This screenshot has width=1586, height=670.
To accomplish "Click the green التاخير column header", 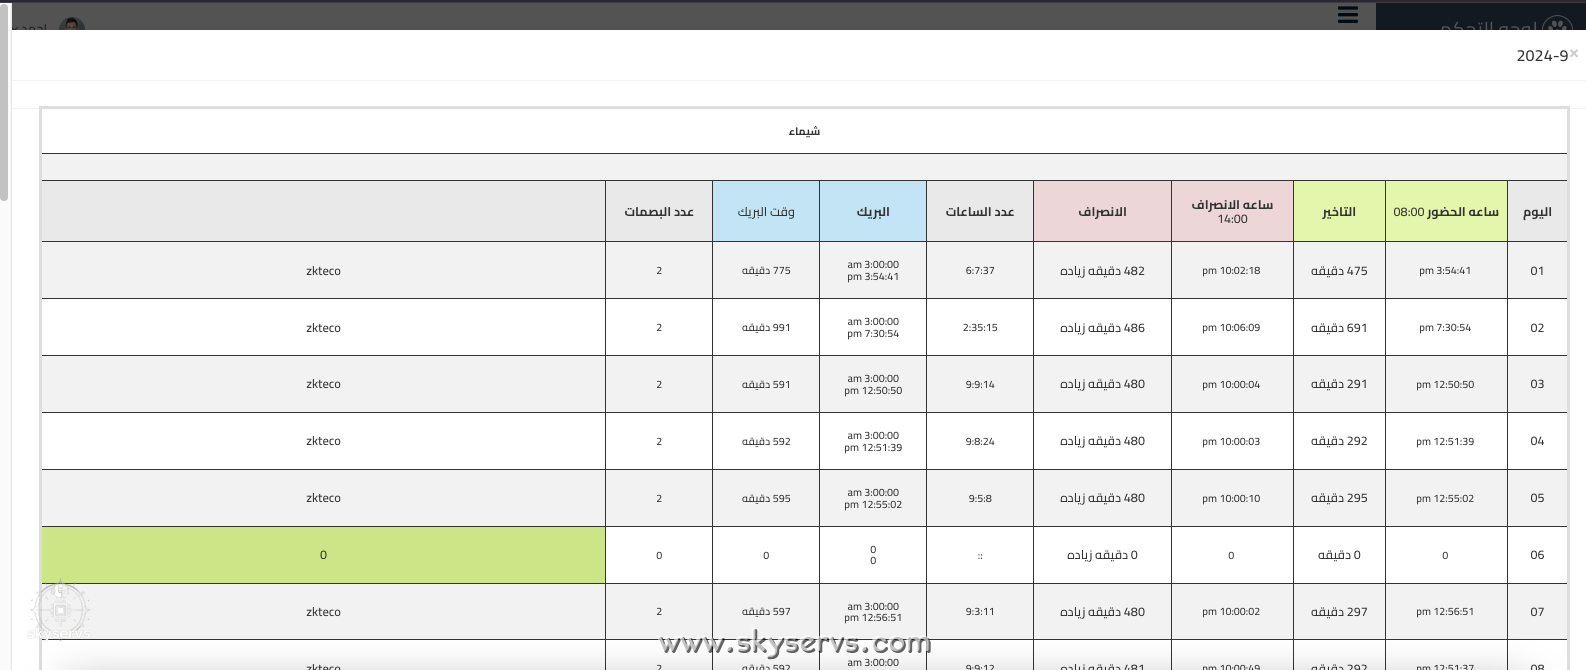I will point(1339,212).
